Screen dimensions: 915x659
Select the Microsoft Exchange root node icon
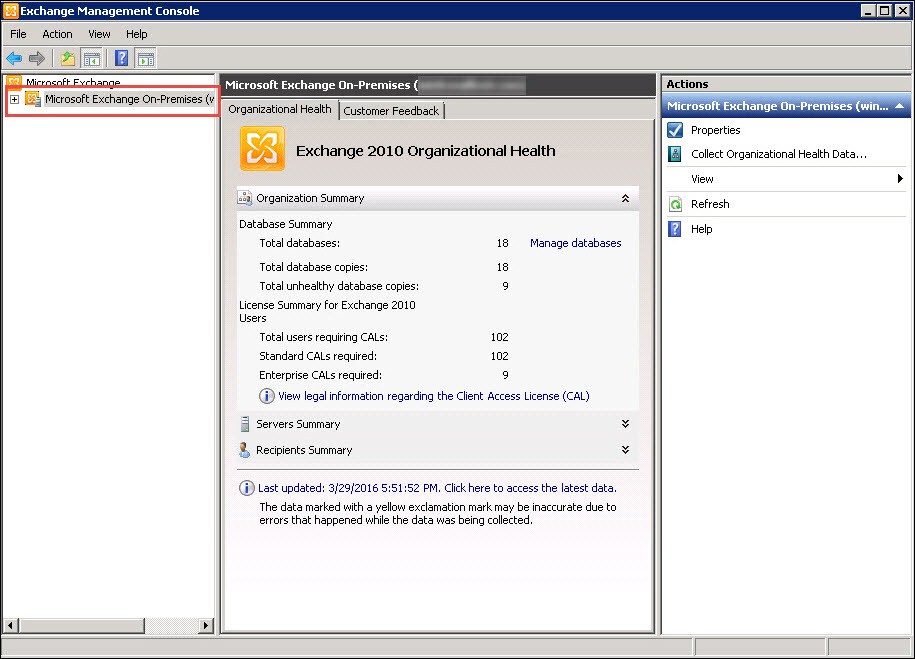coord(15,81)
